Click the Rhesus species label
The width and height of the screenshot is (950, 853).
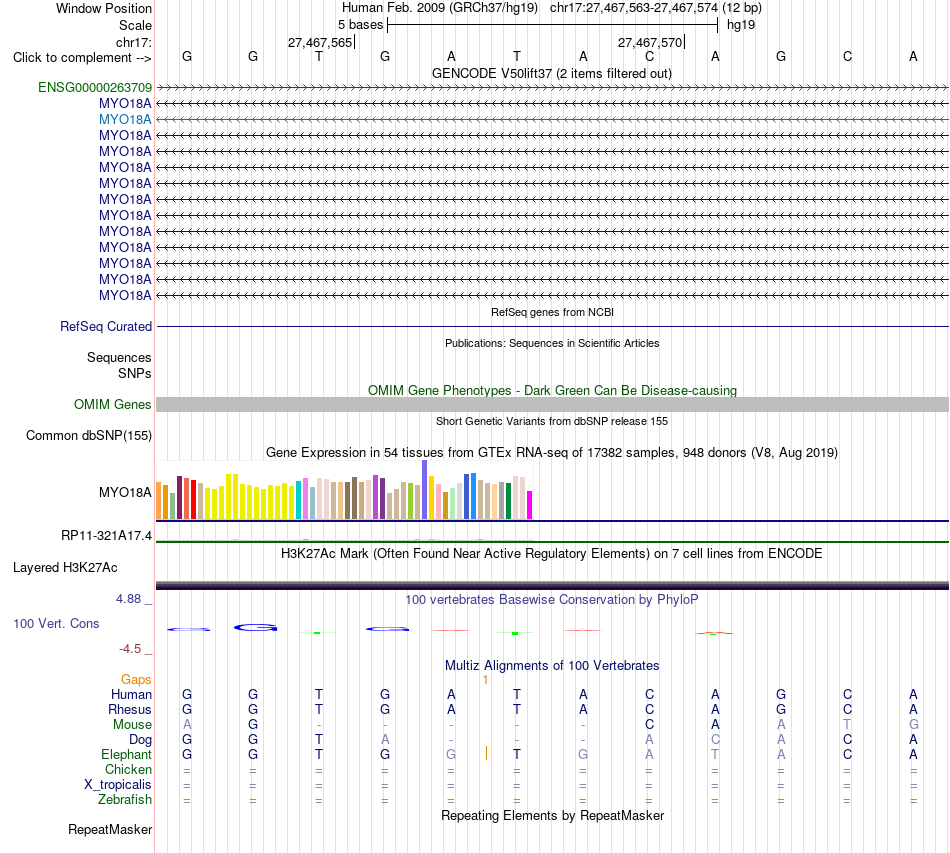pos(130,709)
